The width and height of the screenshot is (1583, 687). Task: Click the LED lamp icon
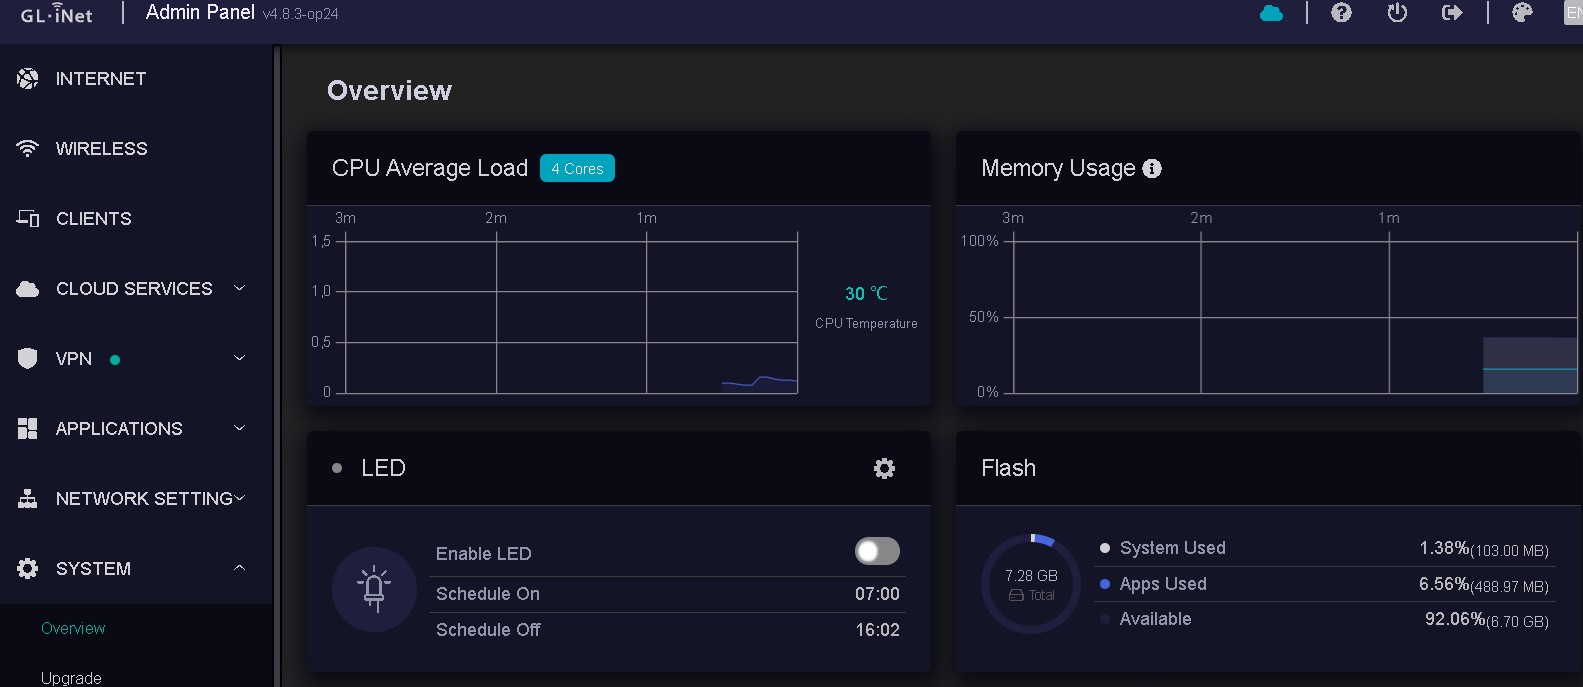(374, 589)
